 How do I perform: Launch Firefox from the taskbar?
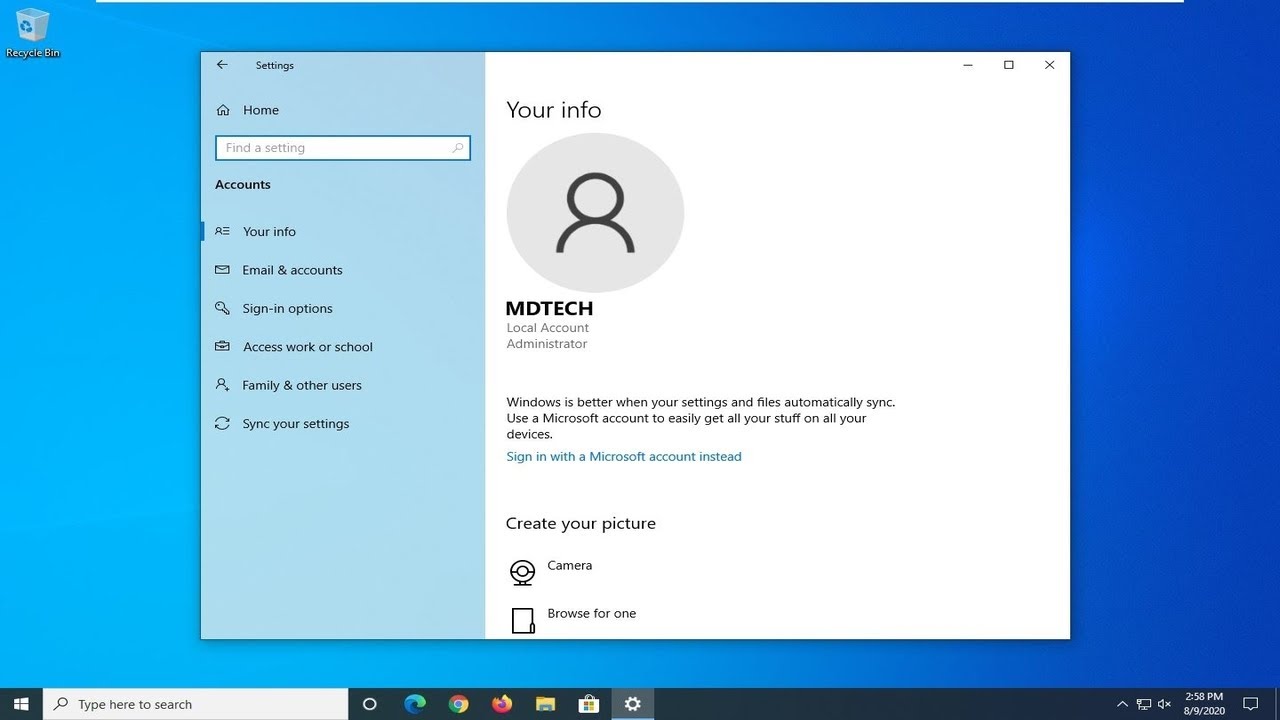[502, 704]
